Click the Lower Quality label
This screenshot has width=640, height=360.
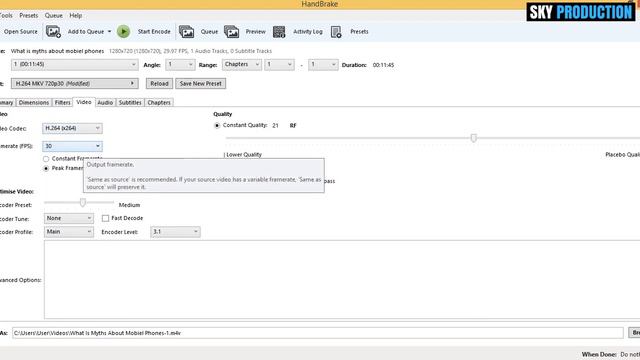click(x=244, y=155)
